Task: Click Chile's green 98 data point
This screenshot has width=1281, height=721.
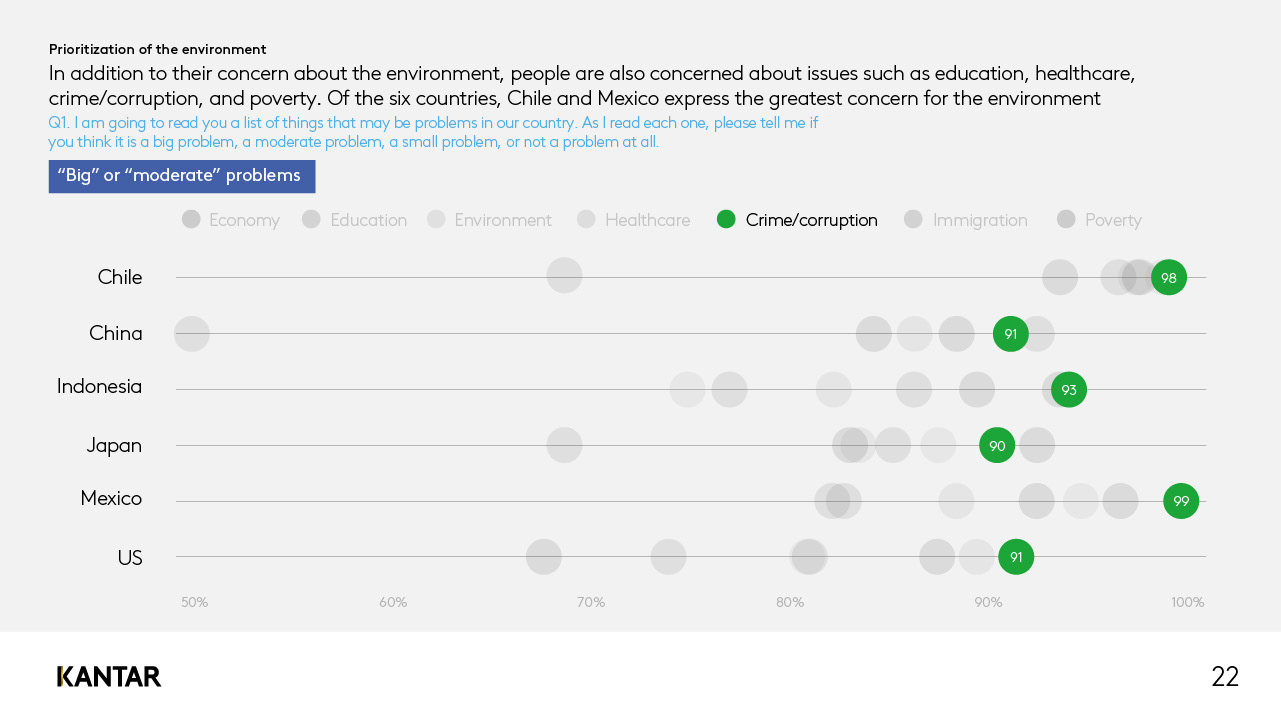Action: 1169,277
